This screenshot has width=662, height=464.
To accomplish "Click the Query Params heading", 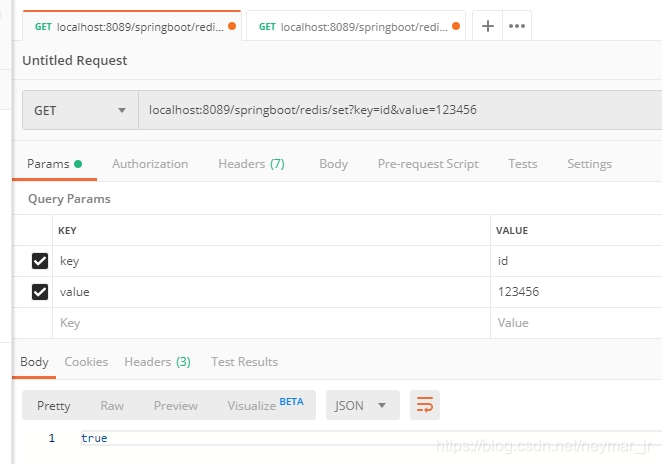I will (x=69, y=199).
